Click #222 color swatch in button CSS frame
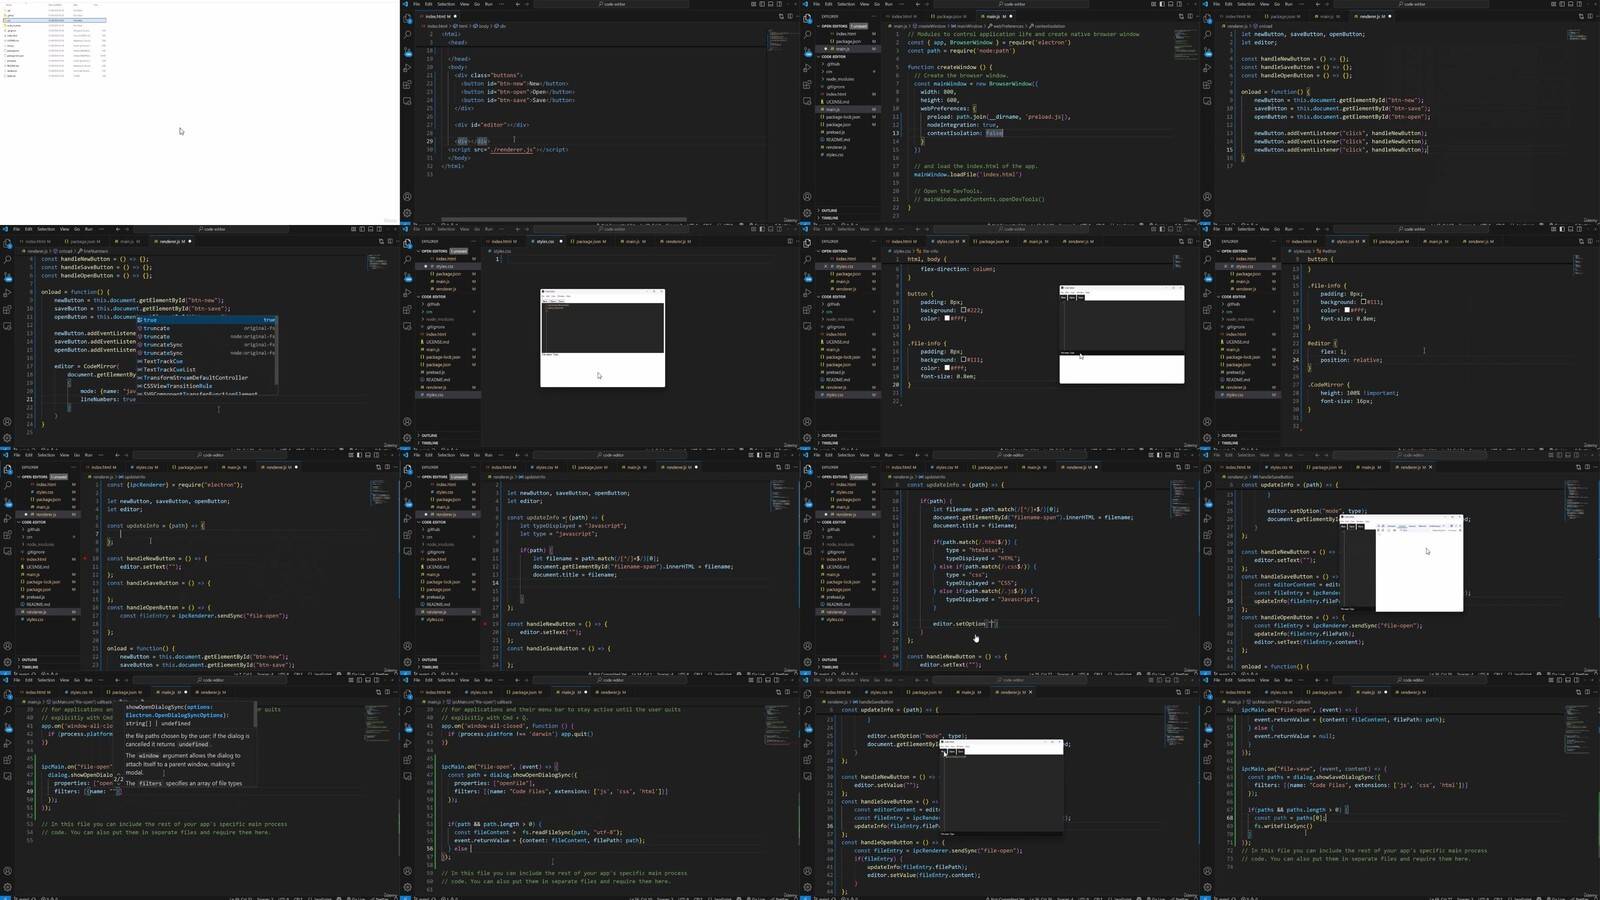This screenshot has height=900, width=1600. click(x=963, y=310)
